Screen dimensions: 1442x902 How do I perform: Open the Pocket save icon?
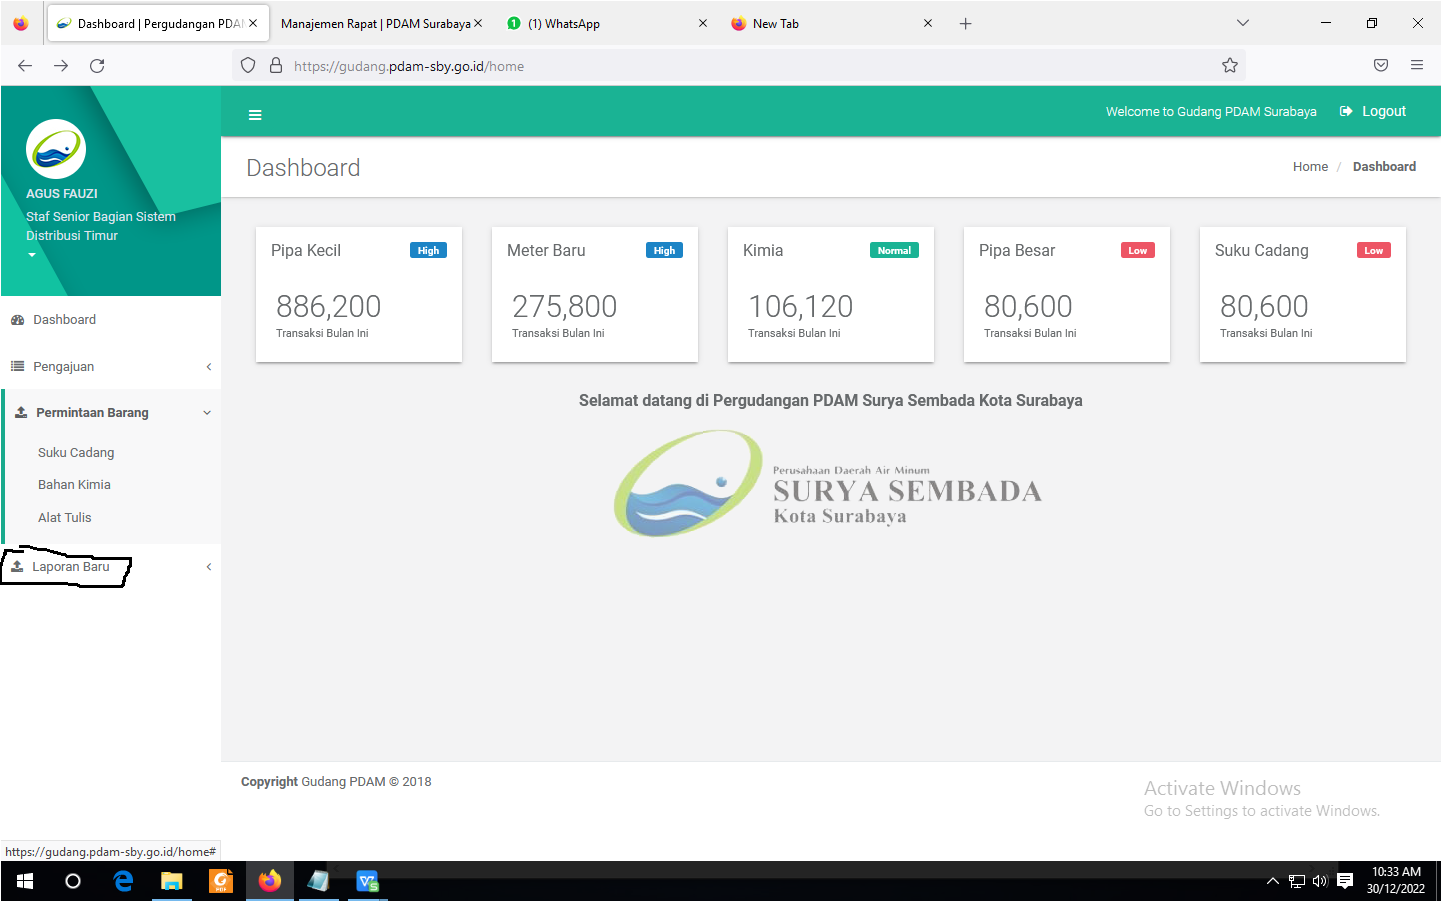[x=1381, y=66]
